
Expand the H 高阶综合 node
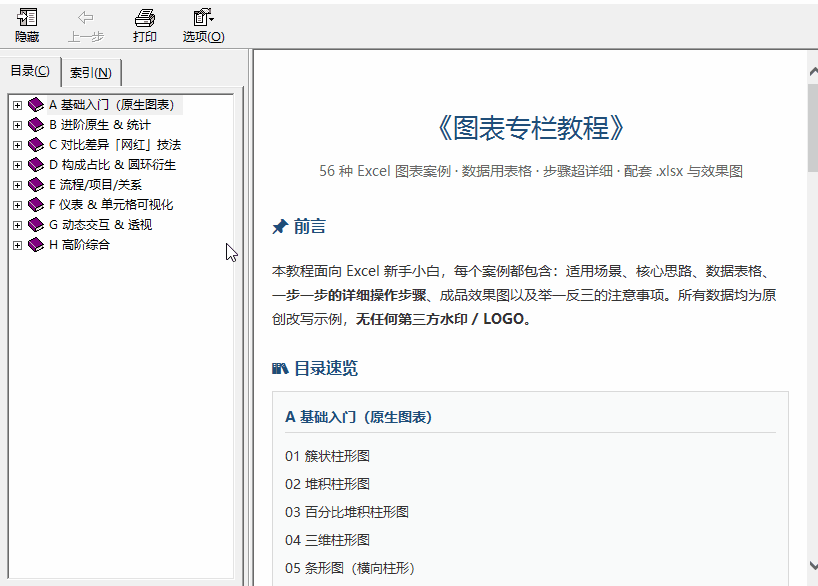(x=17, y=245)
